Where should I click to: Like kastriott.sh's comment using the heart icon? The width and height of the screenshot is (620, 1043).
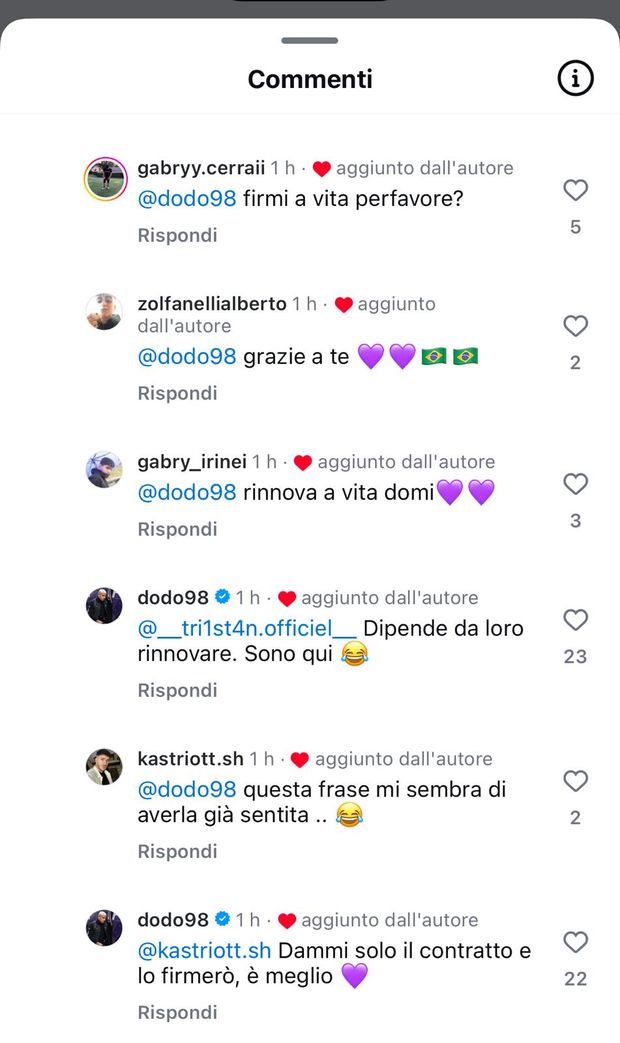point(575,781)
